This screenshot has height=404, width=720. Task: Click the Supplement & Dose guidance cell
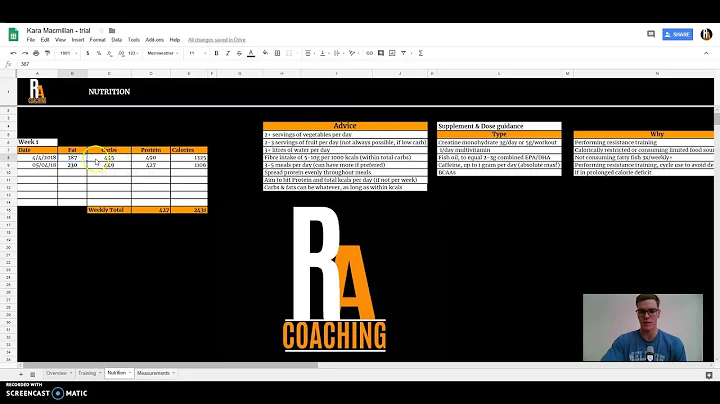click(499, 126)
